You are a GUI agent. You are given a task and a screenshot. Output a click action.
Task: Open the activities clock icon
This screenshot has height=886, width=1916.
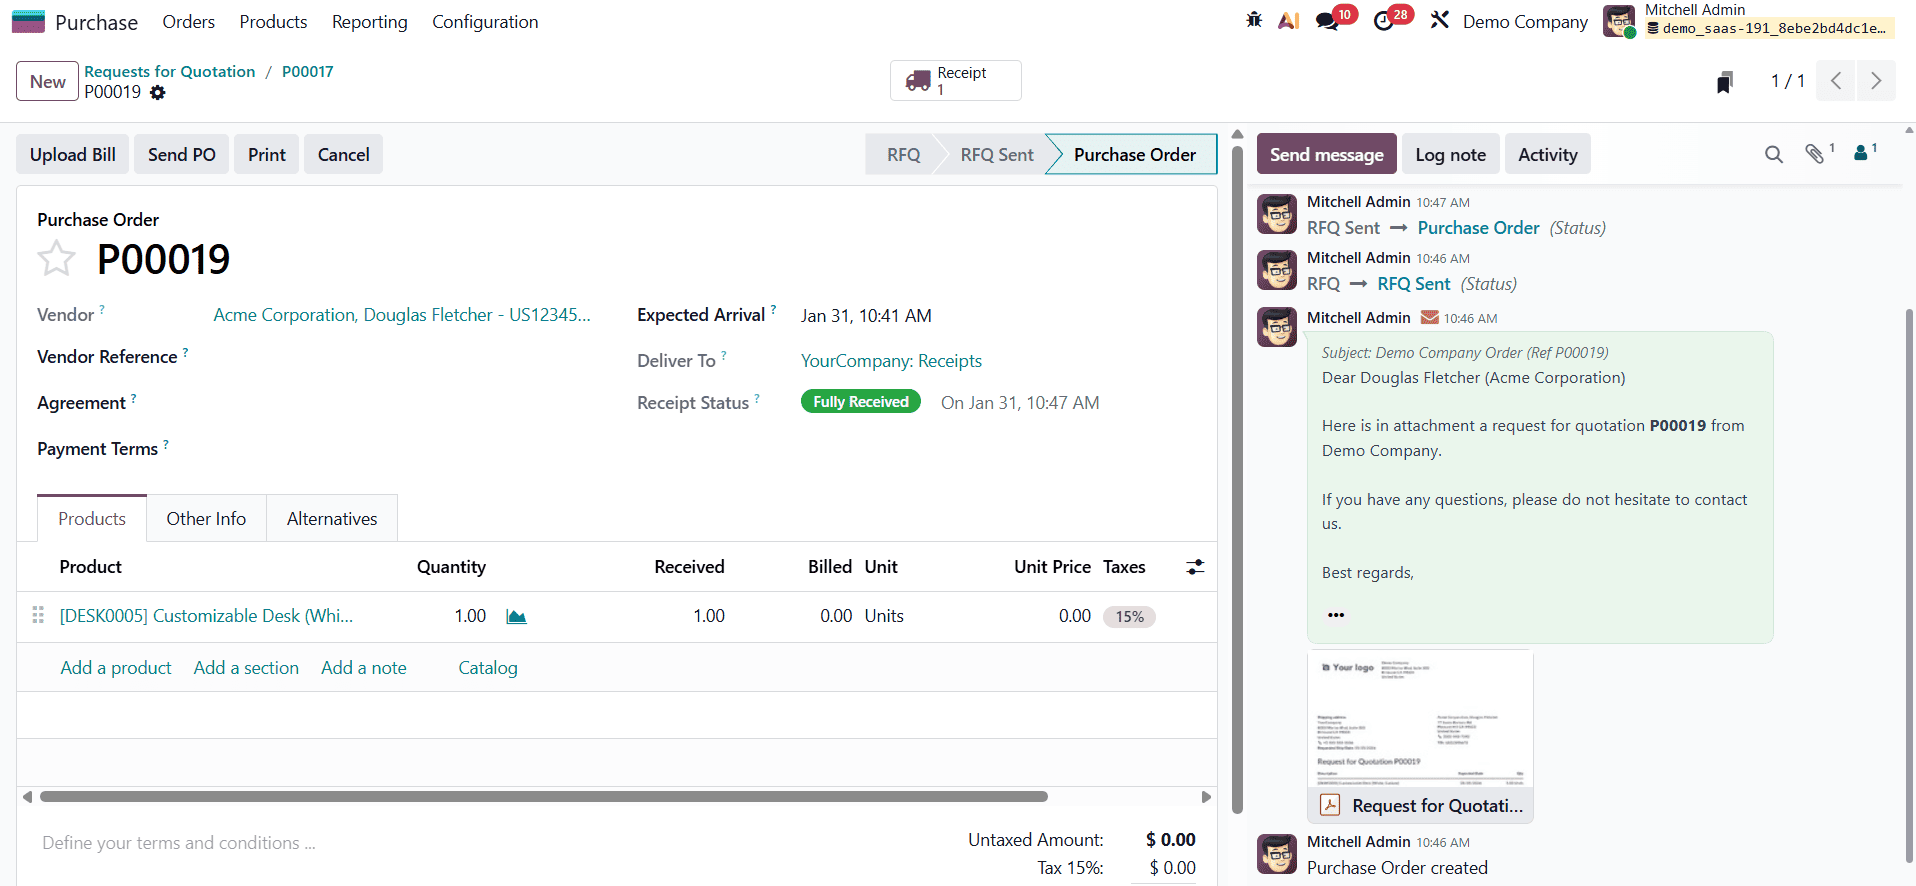pos(1384,21)
